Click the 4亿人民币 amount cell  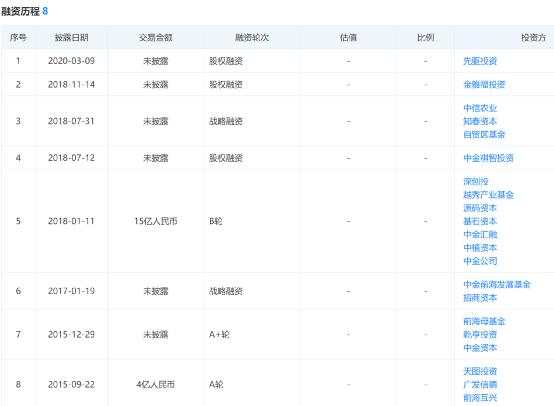click(x=155, y=384)
